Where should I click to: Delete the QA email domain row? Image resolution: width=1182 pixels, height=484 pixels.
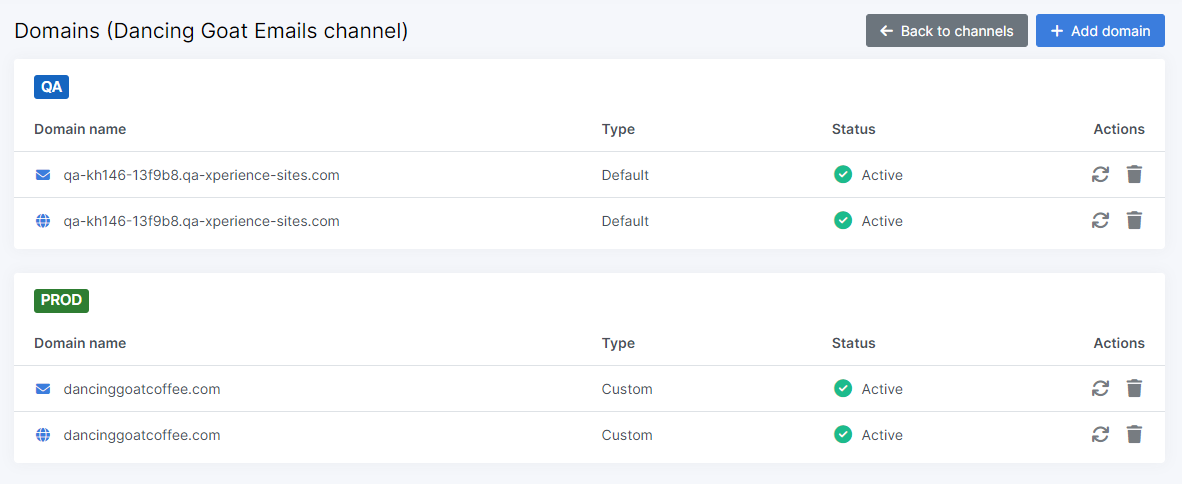(x=1134, y=175)
